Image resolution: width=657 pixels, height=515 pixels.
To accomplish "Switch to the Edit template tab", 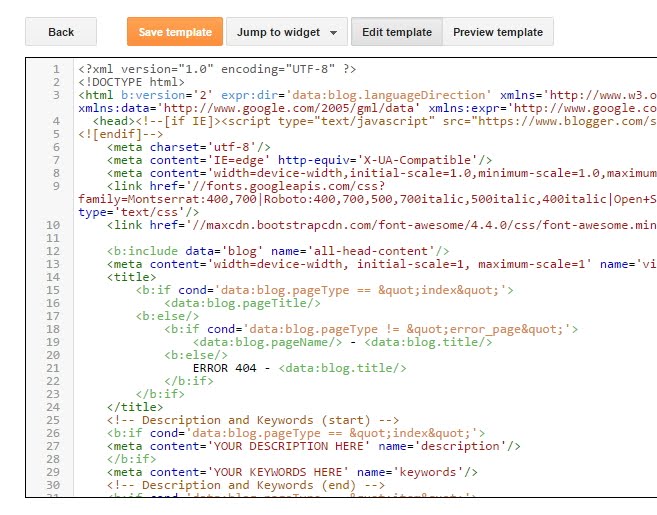I will pos(397,32).
